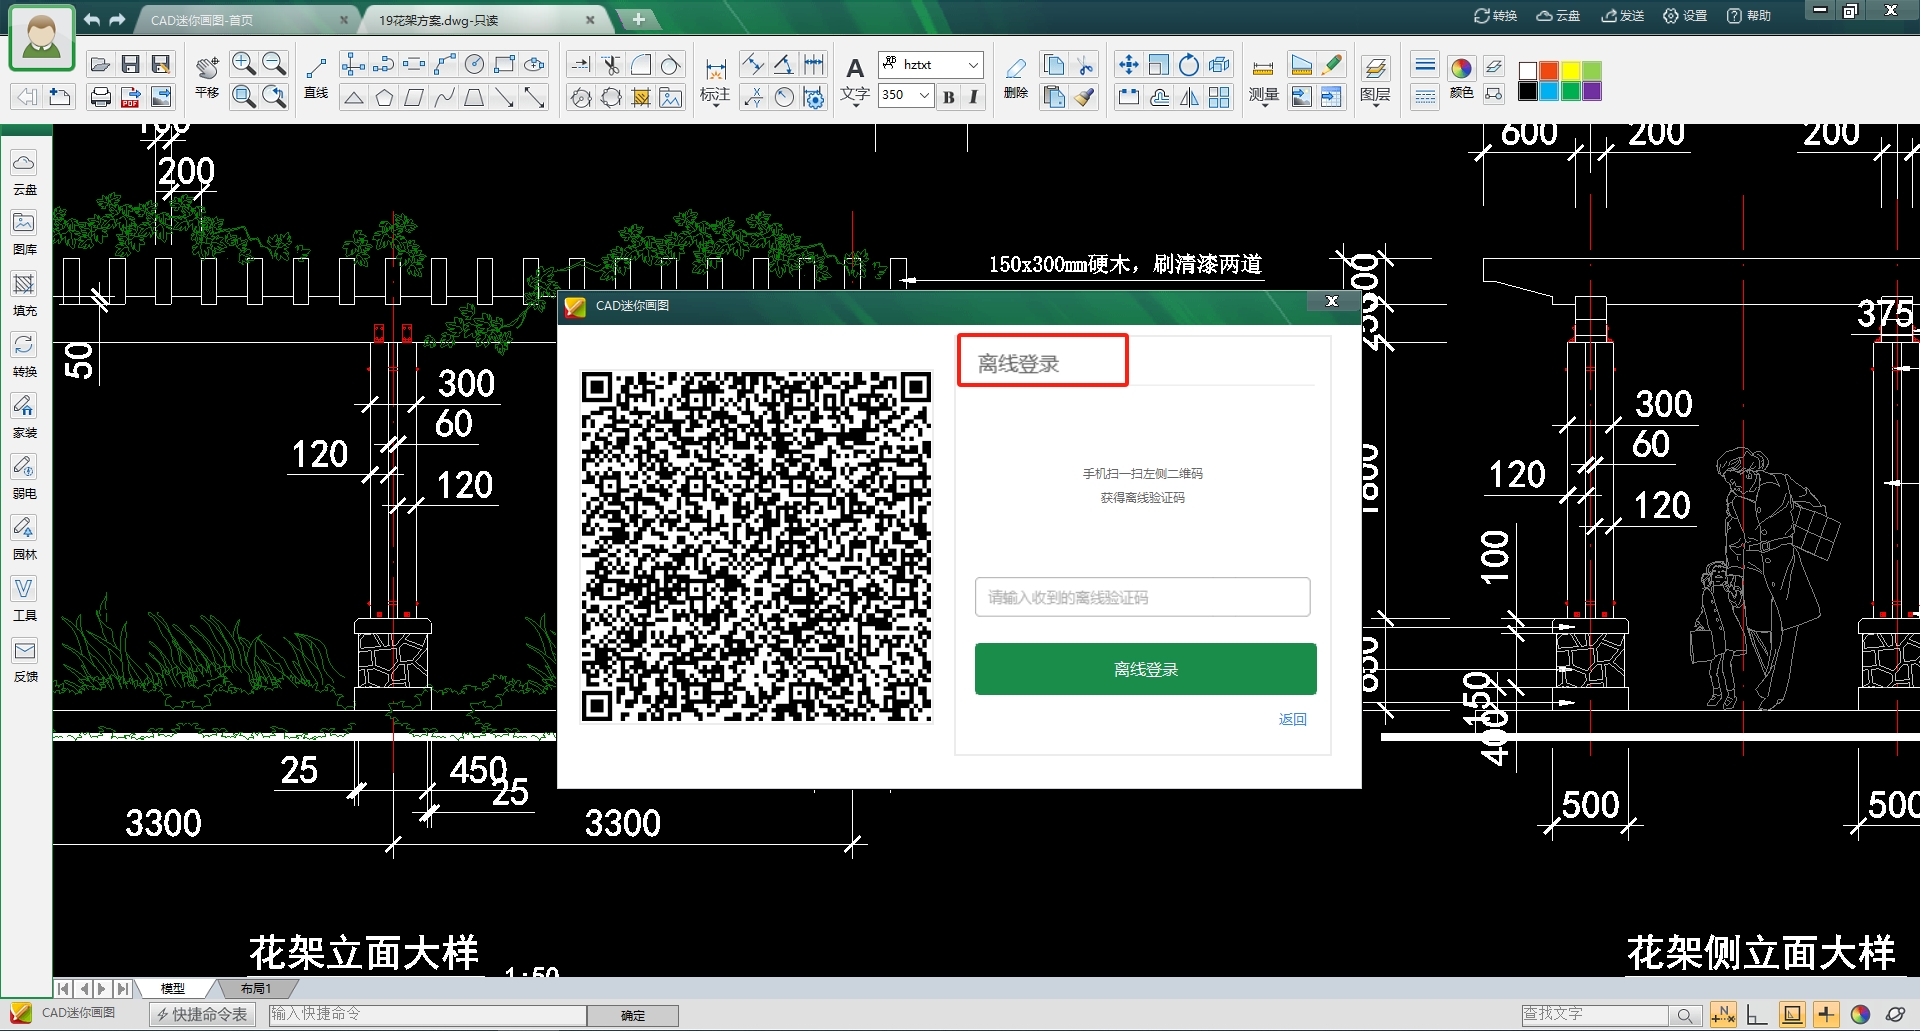Viewport: 1920px width, 1031px height.
Task: Toggle Bold text formatting
Action: click(x=949, y=97)
